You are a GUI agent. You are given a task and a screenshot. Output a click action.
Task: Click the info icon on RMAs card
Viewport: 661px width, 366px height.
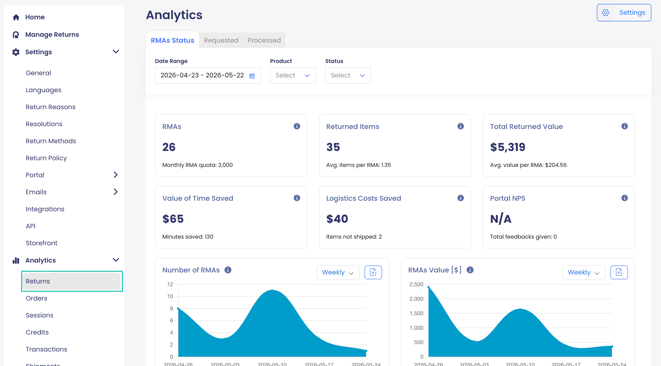click(x=297, y=126)
